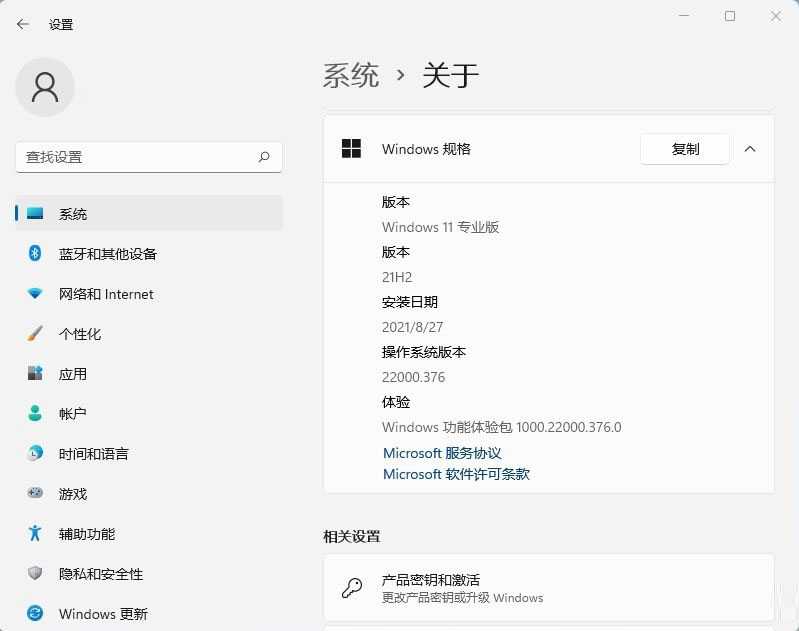Viewport: 799px width, 631px height.
Task: Click the 辅助功能 accessibility icon
Action: coord(35,534)
